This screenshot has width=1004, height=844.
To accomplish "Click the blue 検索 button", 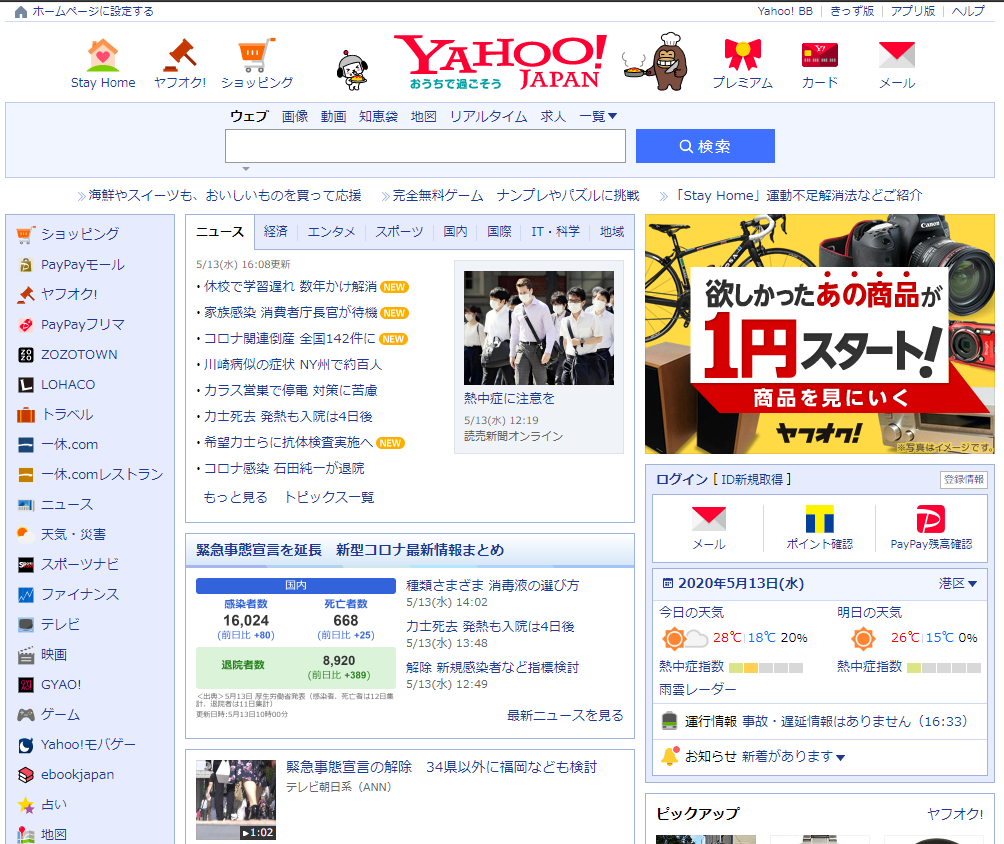I will (705, 146).
